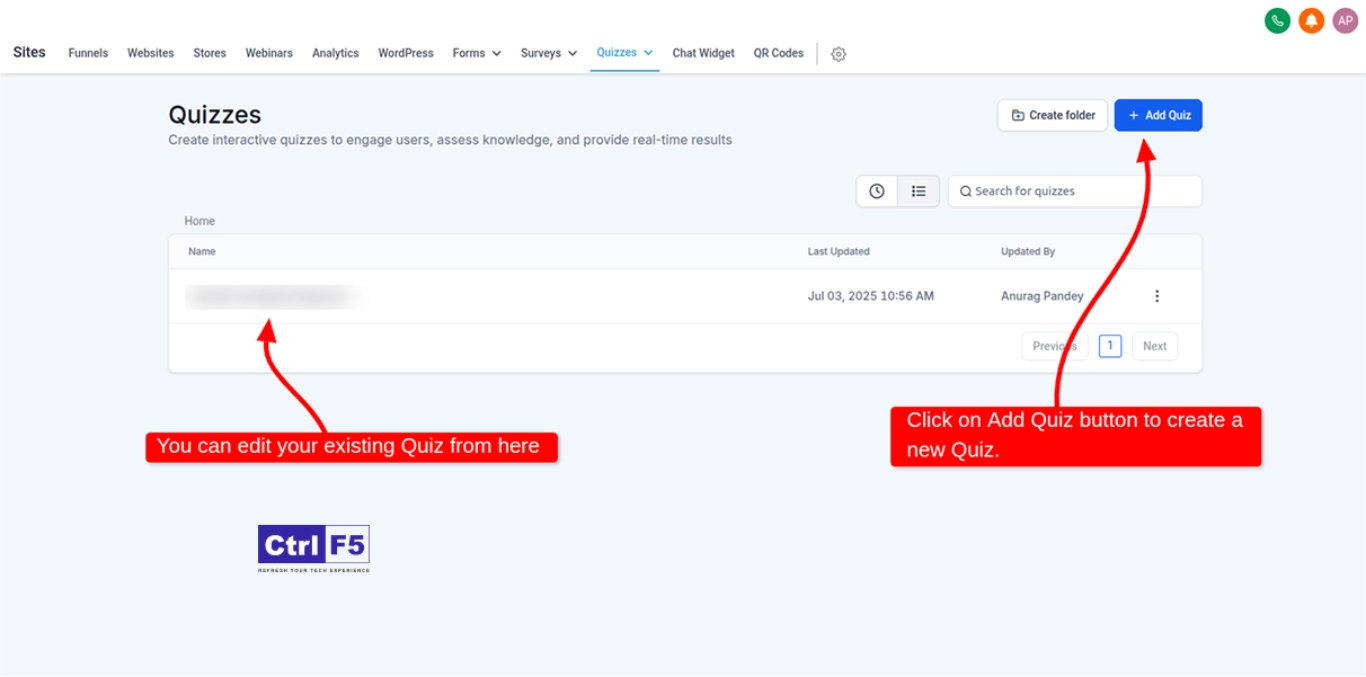1366x677 pixels.
Task: Open the orange notifications bell
Action: click(x=1311, y=21)
